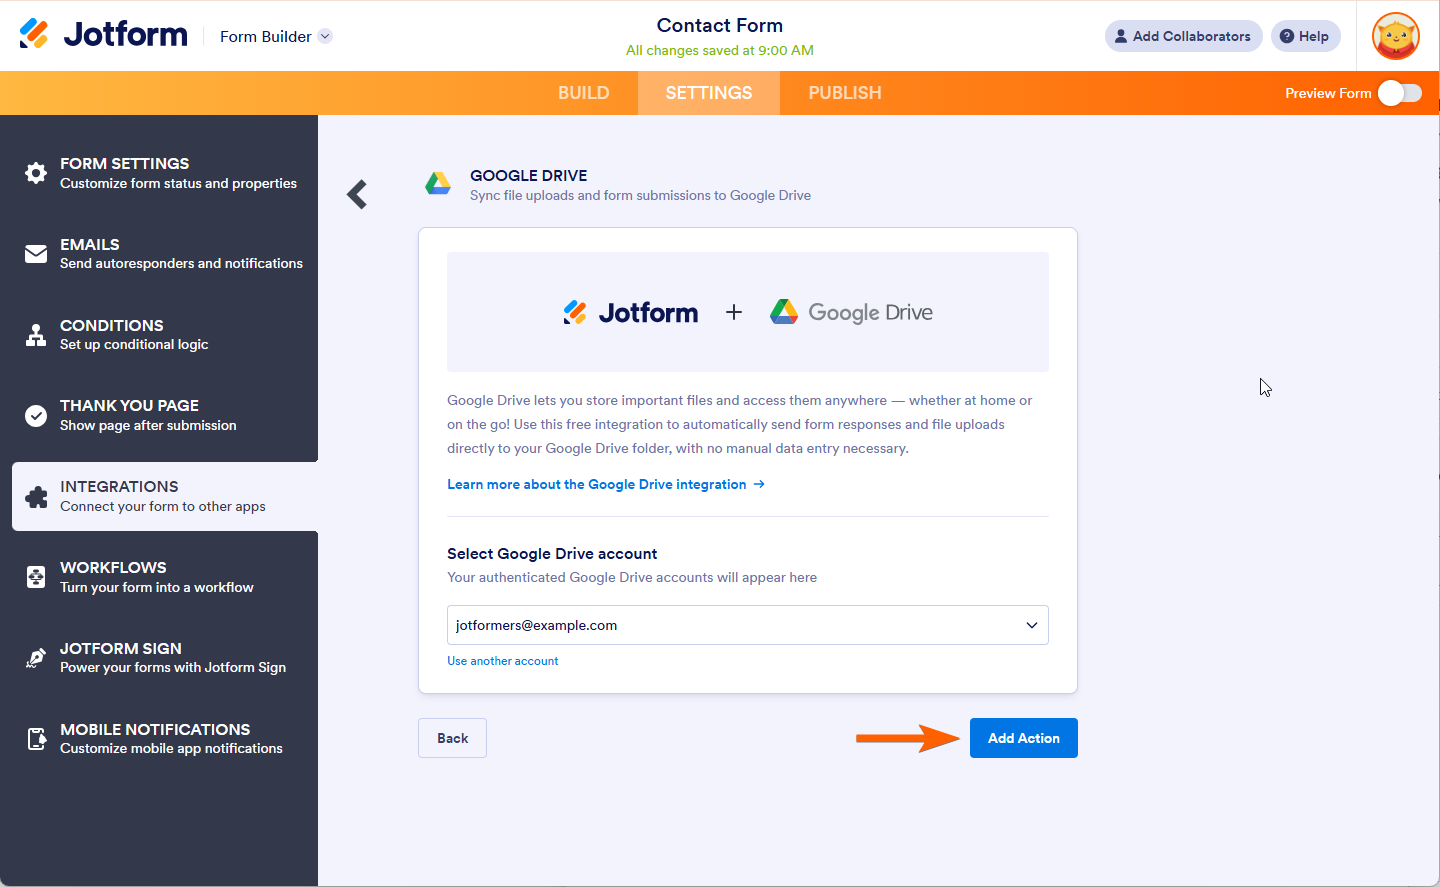Click the Workflows sidebar icon

click(x=36, y=577)
